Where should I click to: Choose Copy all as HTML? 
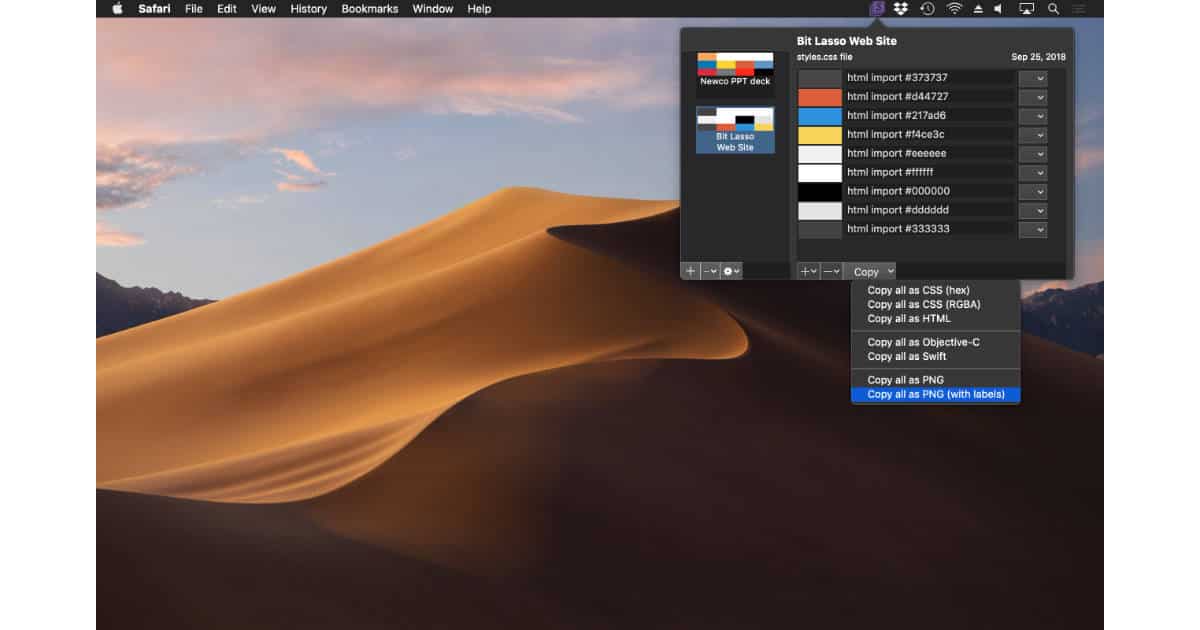(935, 319)
